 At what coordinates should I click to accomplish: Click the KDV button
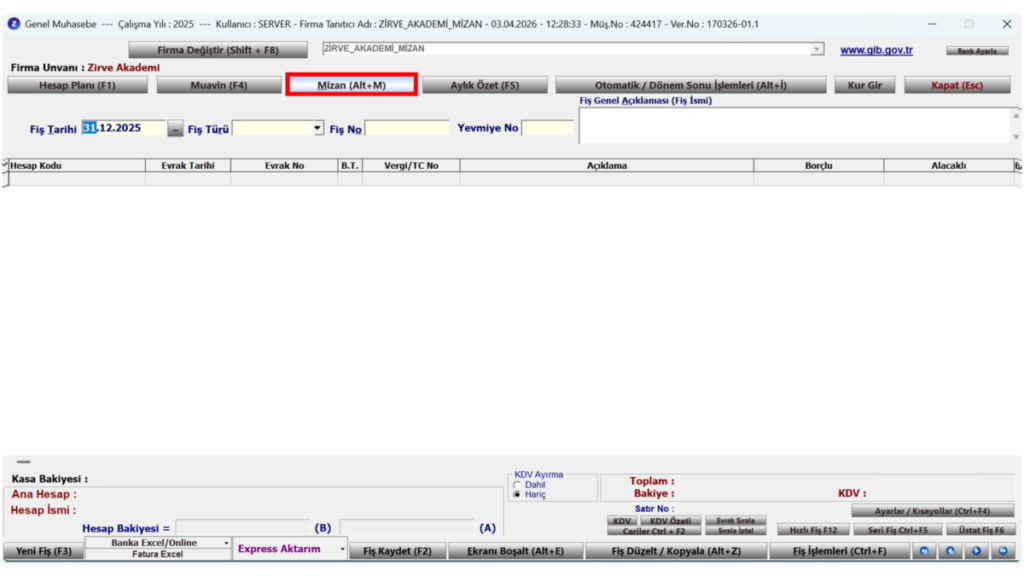[622, 521]
